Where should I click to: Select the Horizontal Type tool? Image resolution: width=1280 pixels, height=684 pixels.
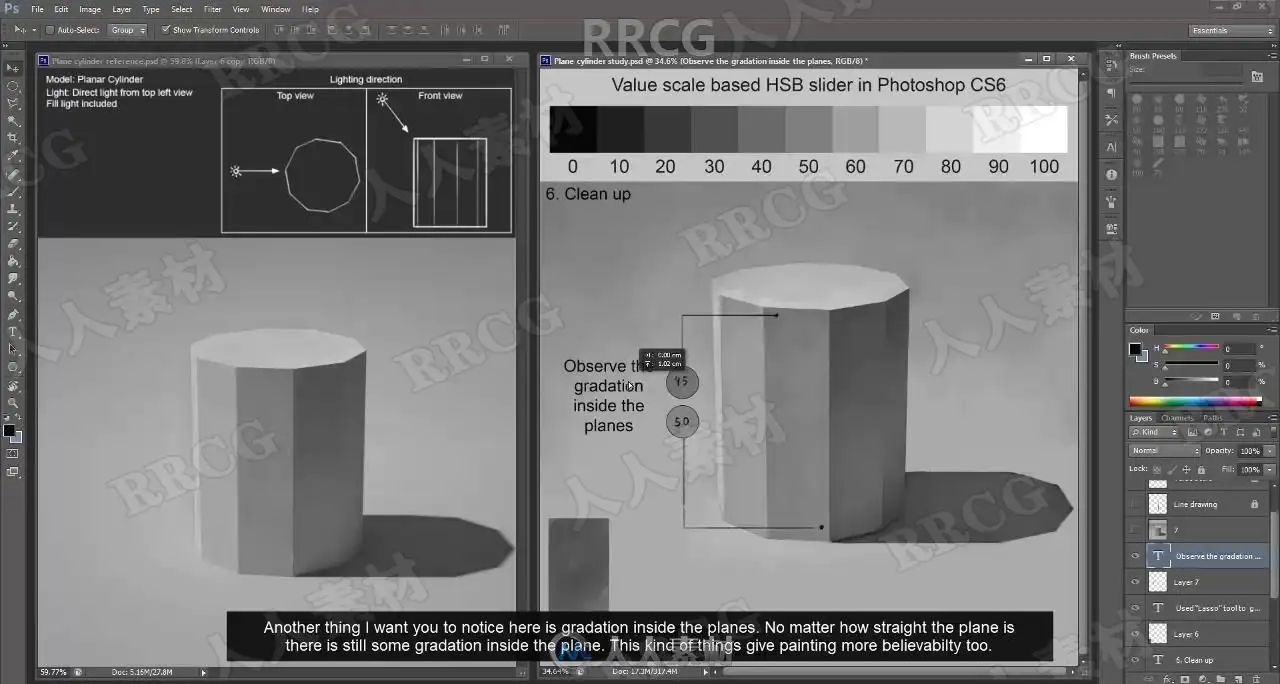pyautogui.click(x=13, y=331)
